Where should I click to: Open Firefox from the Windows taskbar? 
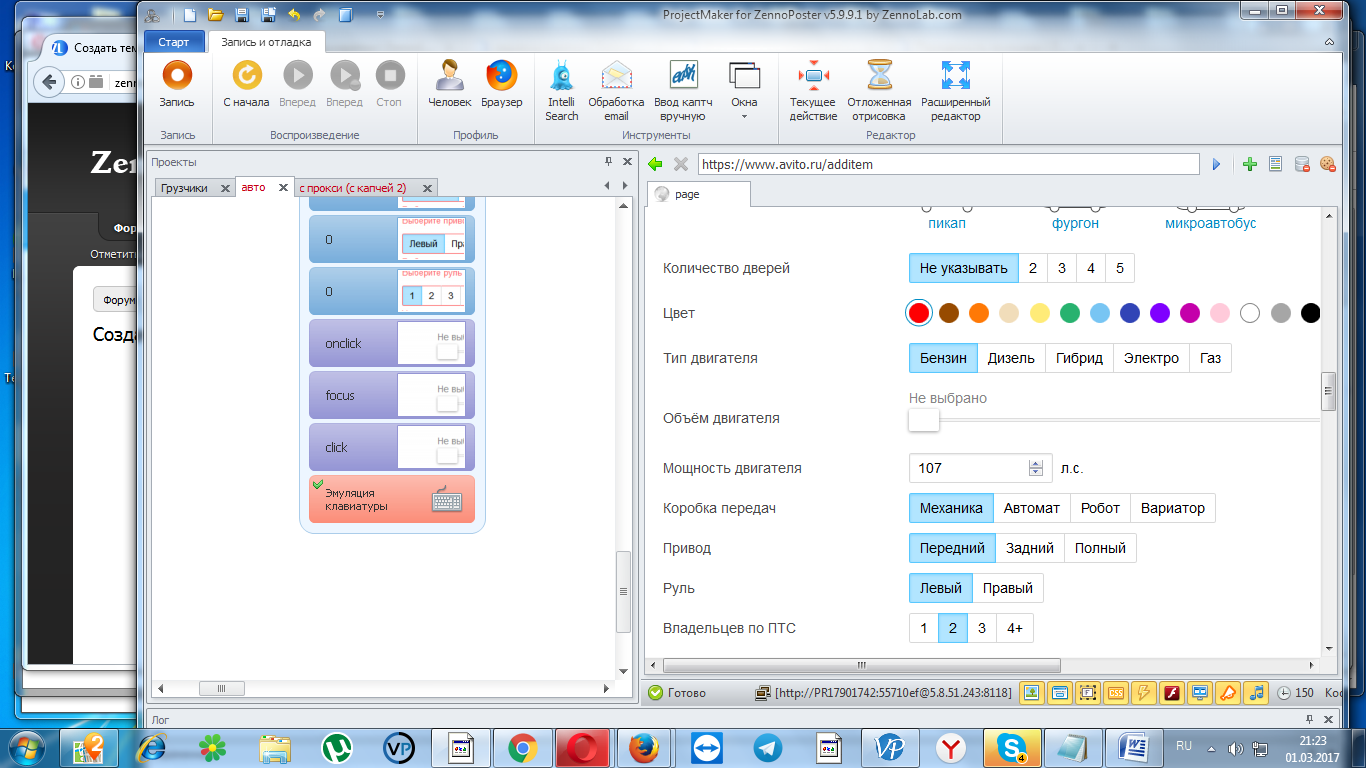[x=643, y=748]
